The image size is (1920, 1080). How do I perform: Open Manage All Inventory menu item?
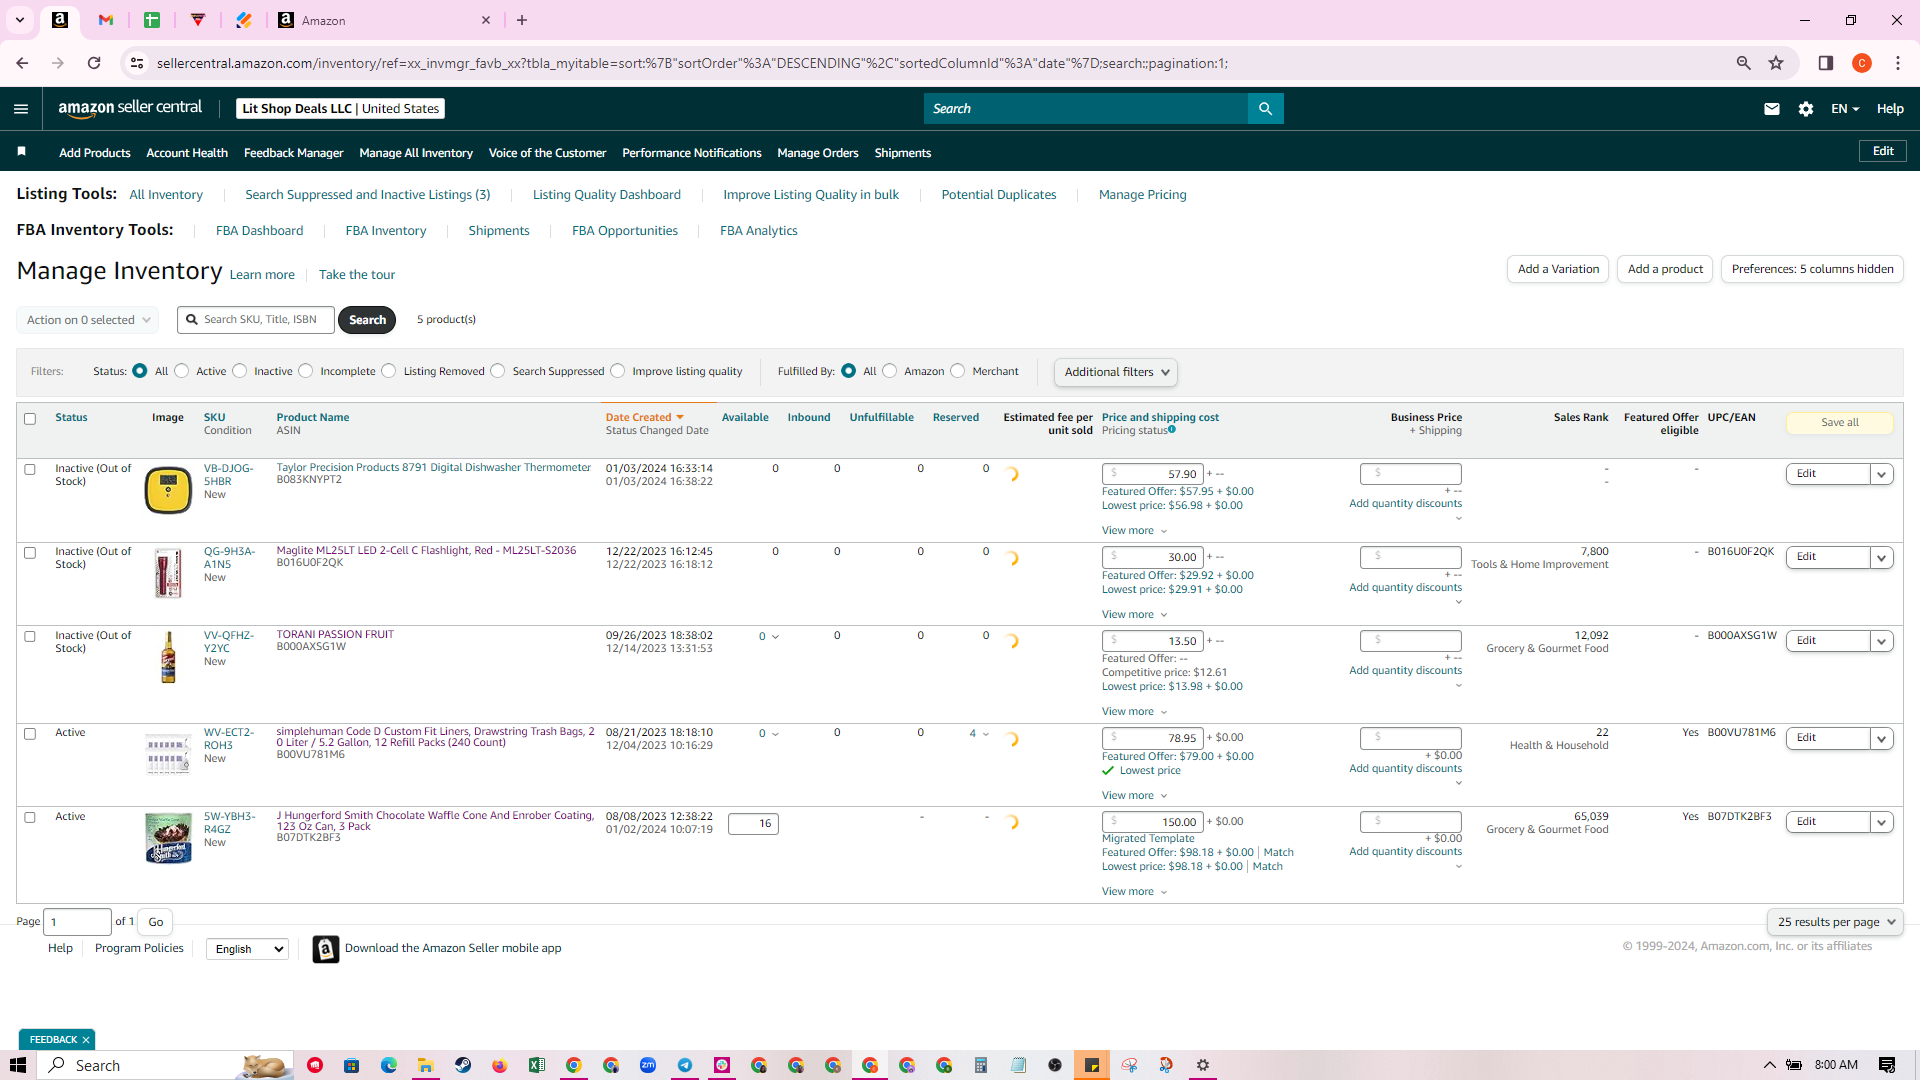coord(416,153)
